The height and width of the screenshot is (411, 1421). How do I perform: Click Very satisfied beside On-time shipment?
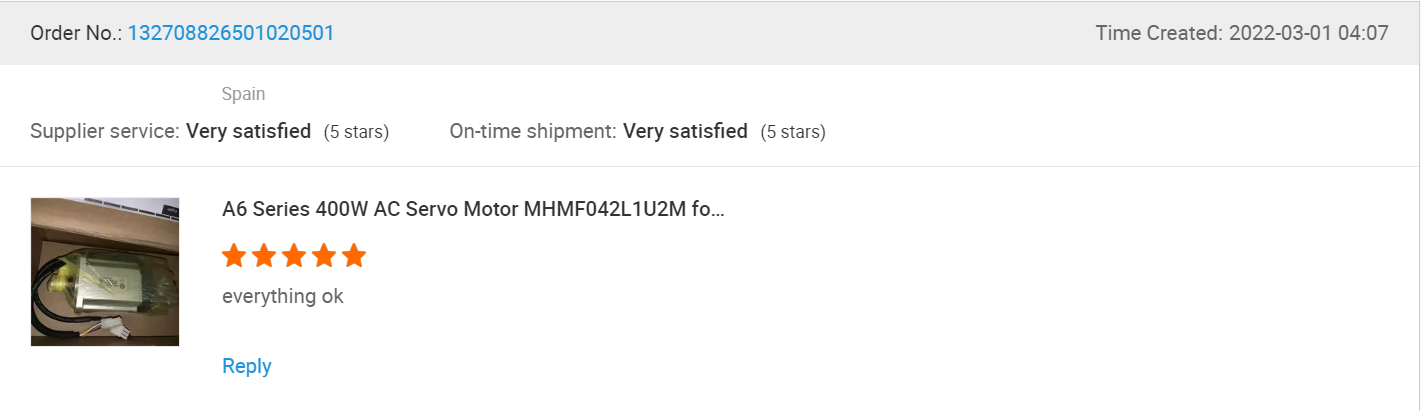(x=685, y=131)
